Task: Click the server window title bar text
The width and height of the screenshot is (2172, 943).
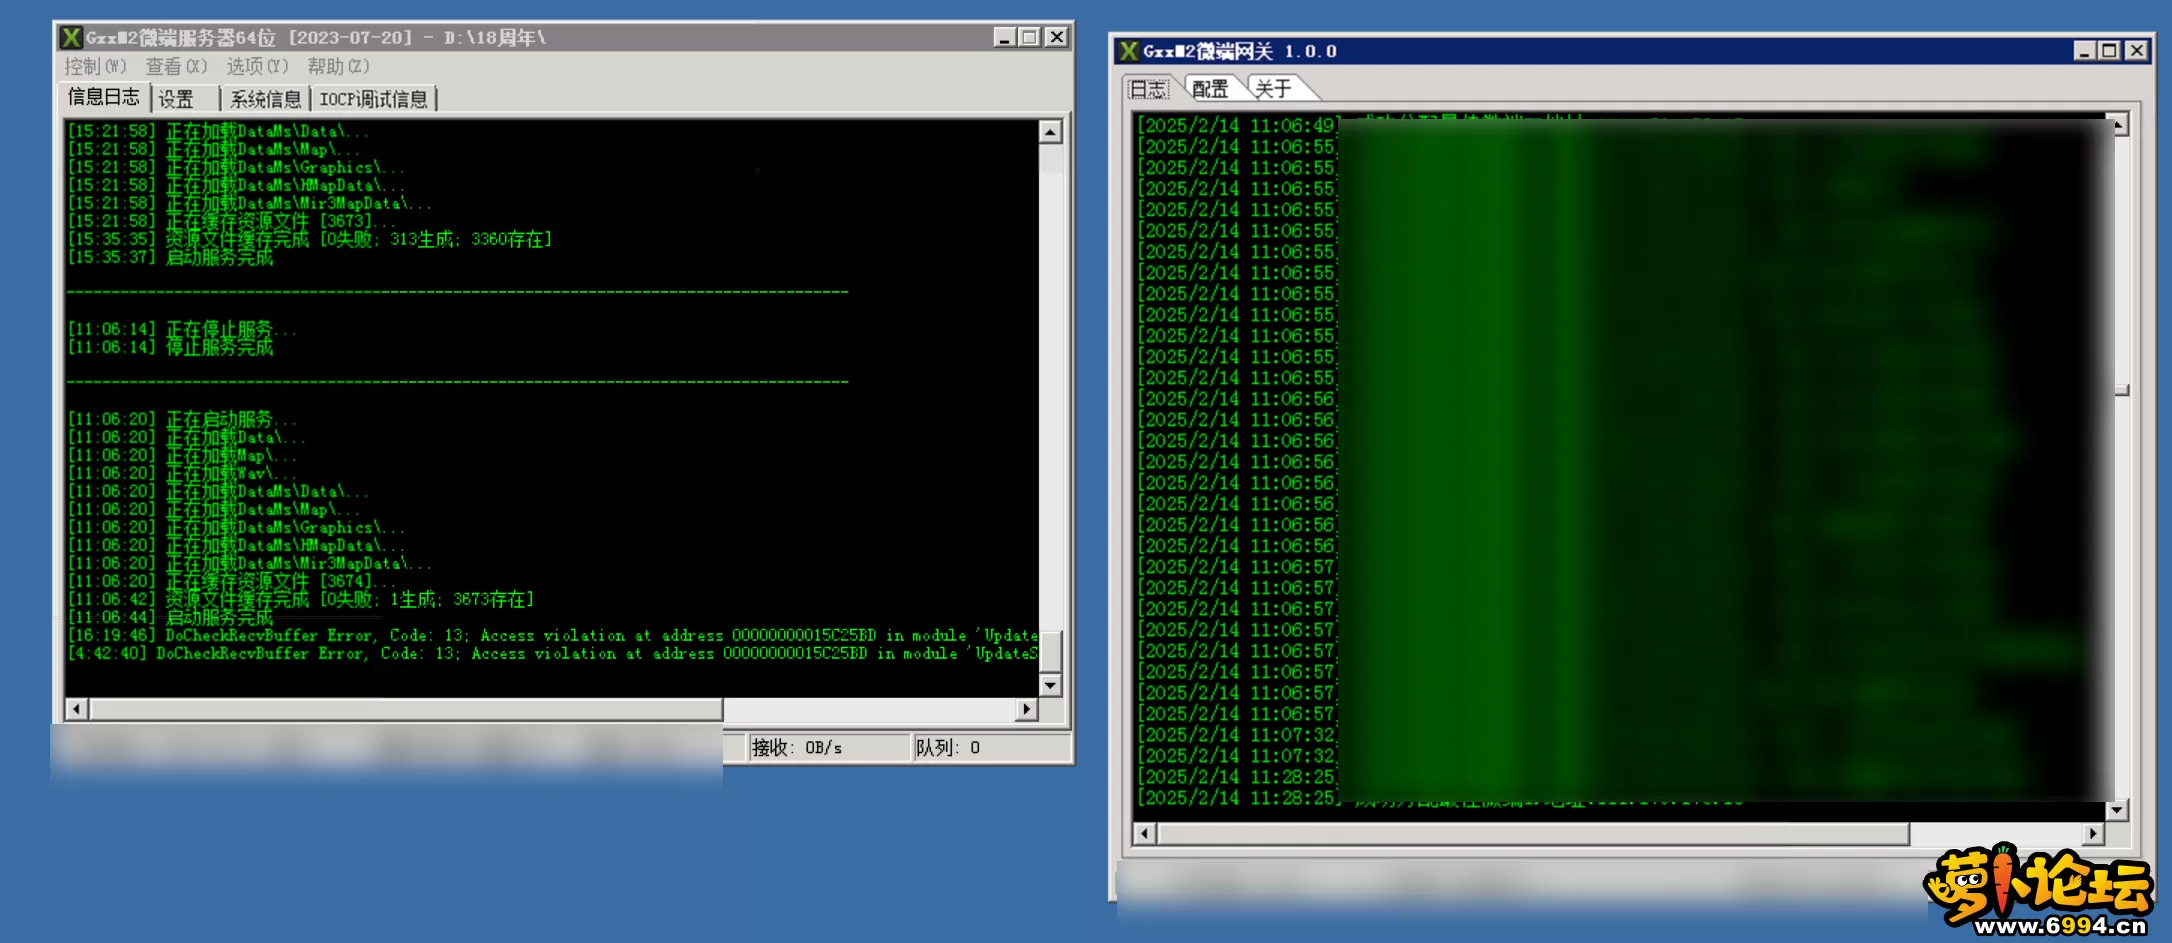Action: tap(316, 38)
